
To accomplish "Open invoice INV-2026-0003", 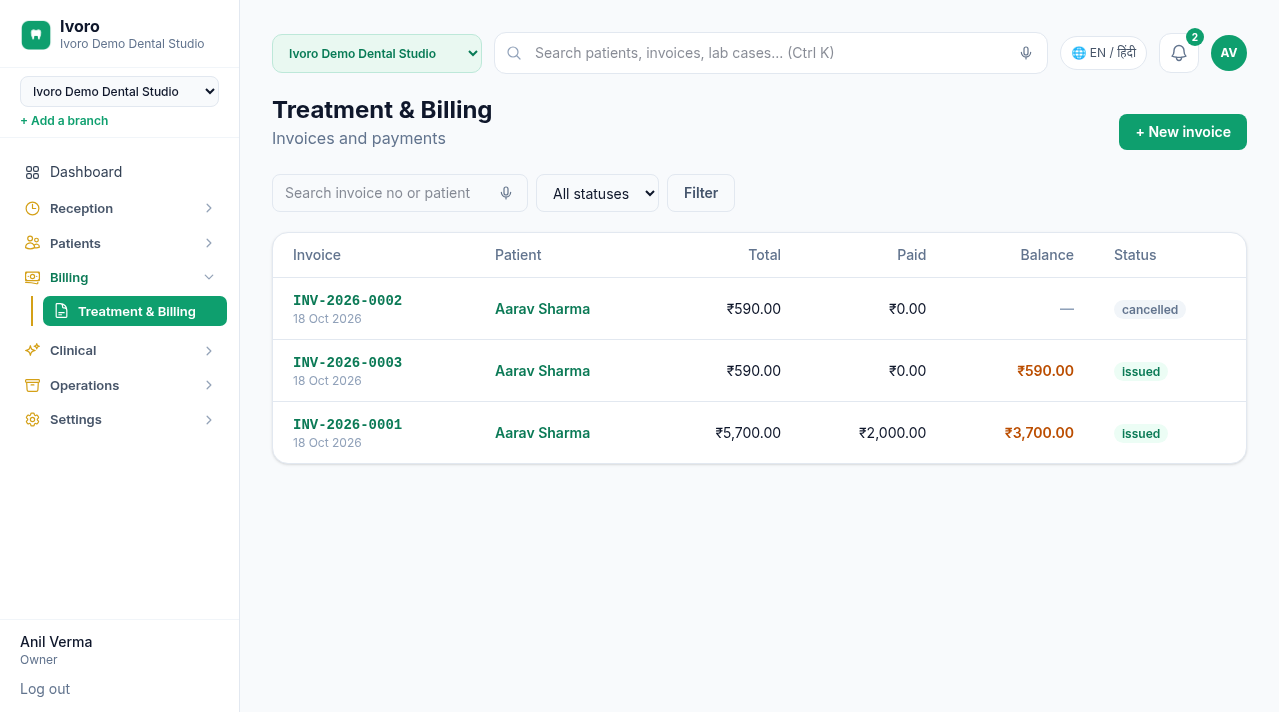I will 347,363.
